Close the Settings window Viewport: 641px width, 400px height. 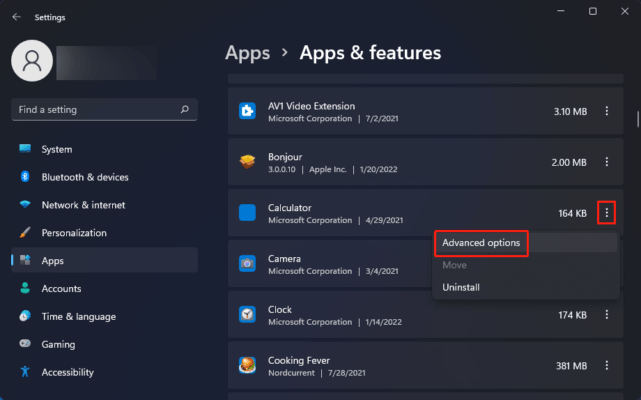tap(625, 11)
